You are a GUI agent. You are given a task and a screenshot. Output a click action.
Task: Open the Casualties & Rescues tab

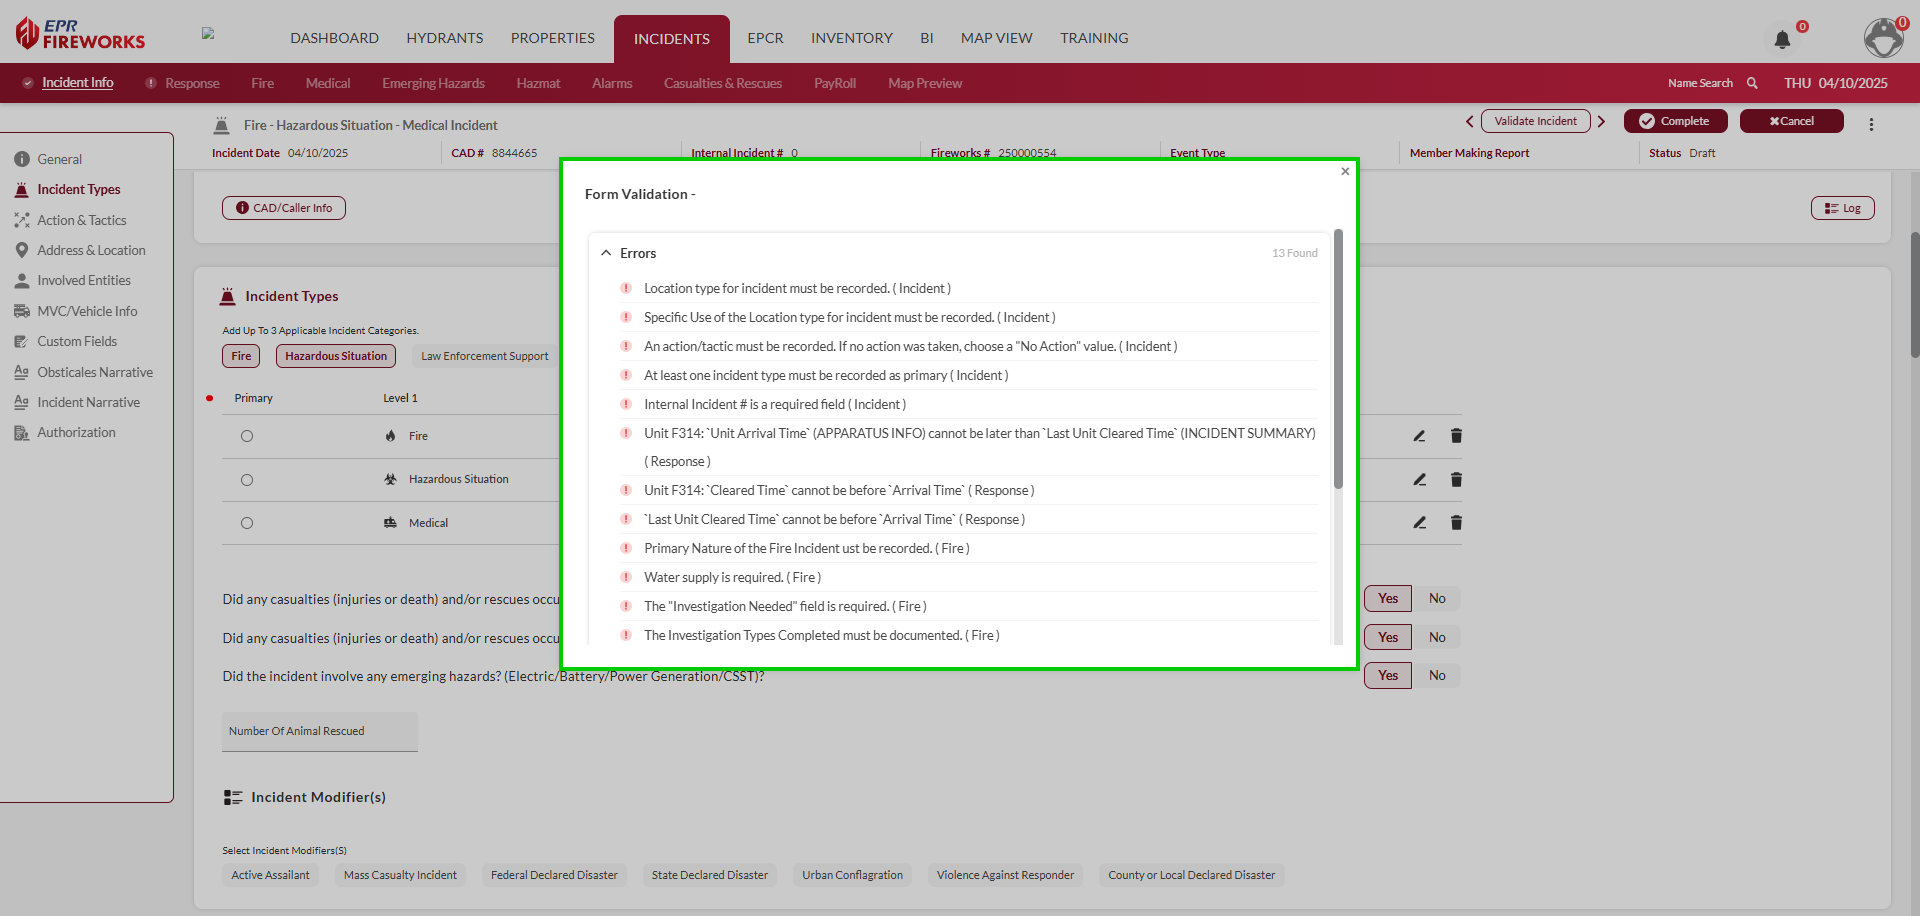pyautogui.click(x=722, y=83)
